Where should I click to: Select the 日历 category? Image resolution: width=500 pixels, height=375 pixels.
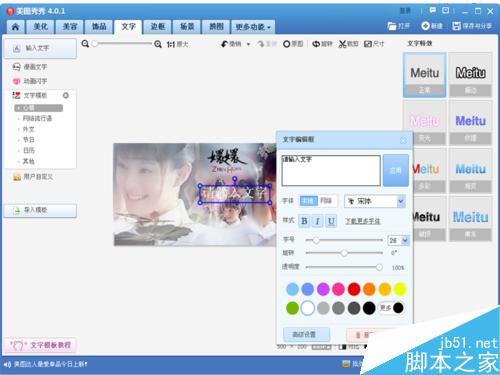tap(29, 150)
